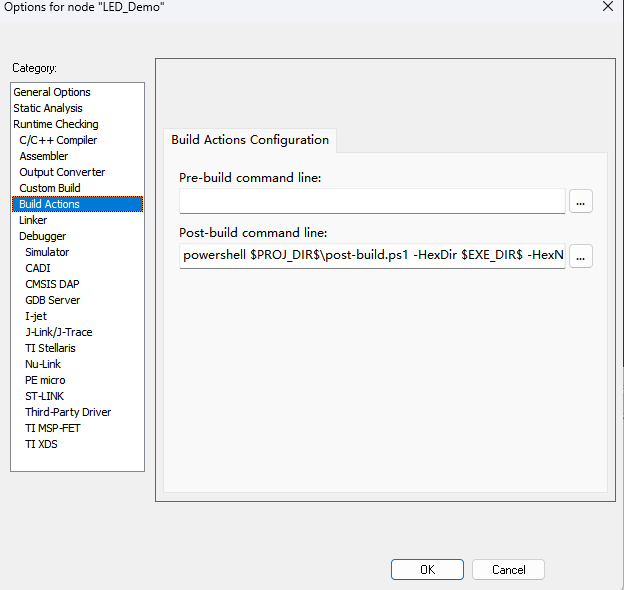Select TI Stellaris entry

tap(50, 348)
